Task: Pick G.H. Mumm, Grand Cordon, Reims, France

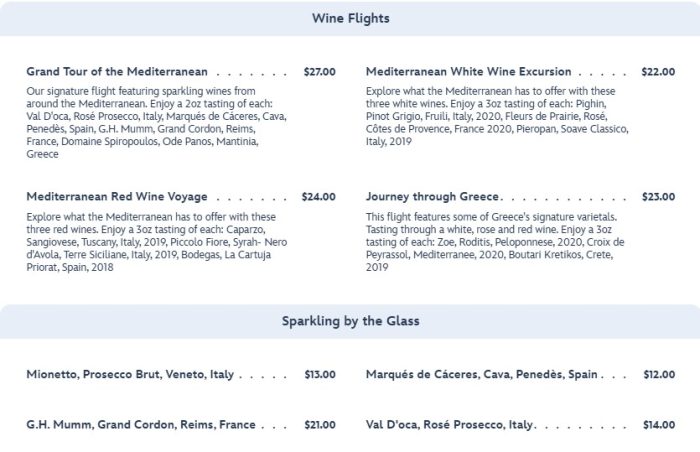Action: (141, 425)
